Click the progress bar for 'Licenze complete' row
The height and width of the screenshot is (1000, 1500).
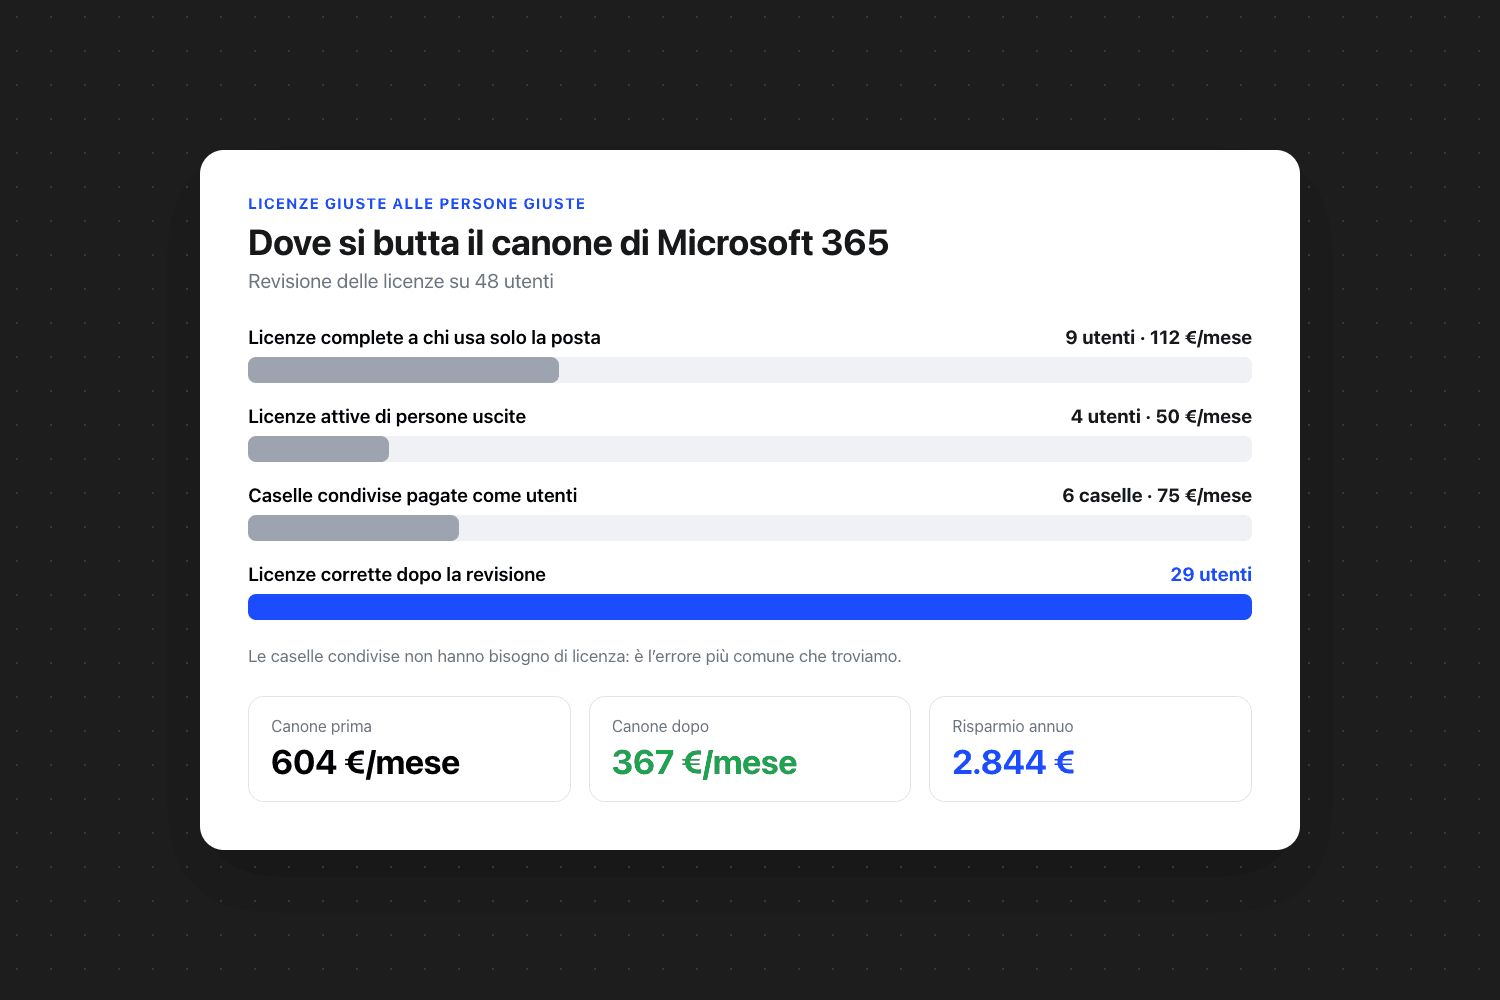point(750,370)
